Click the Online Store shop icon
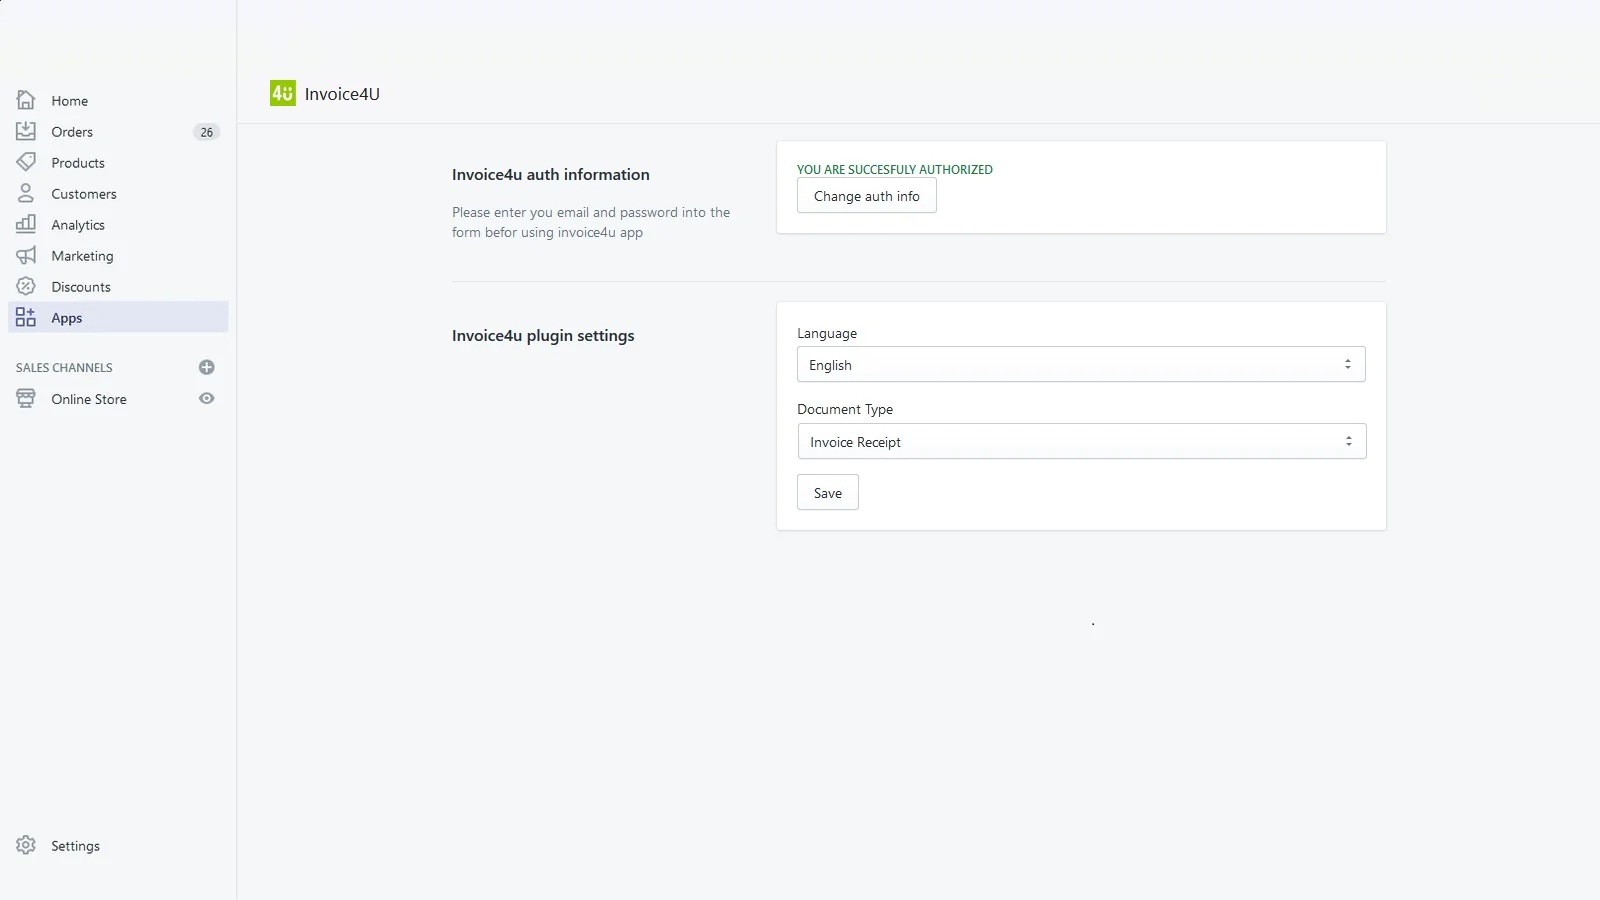 pos(26,398)
